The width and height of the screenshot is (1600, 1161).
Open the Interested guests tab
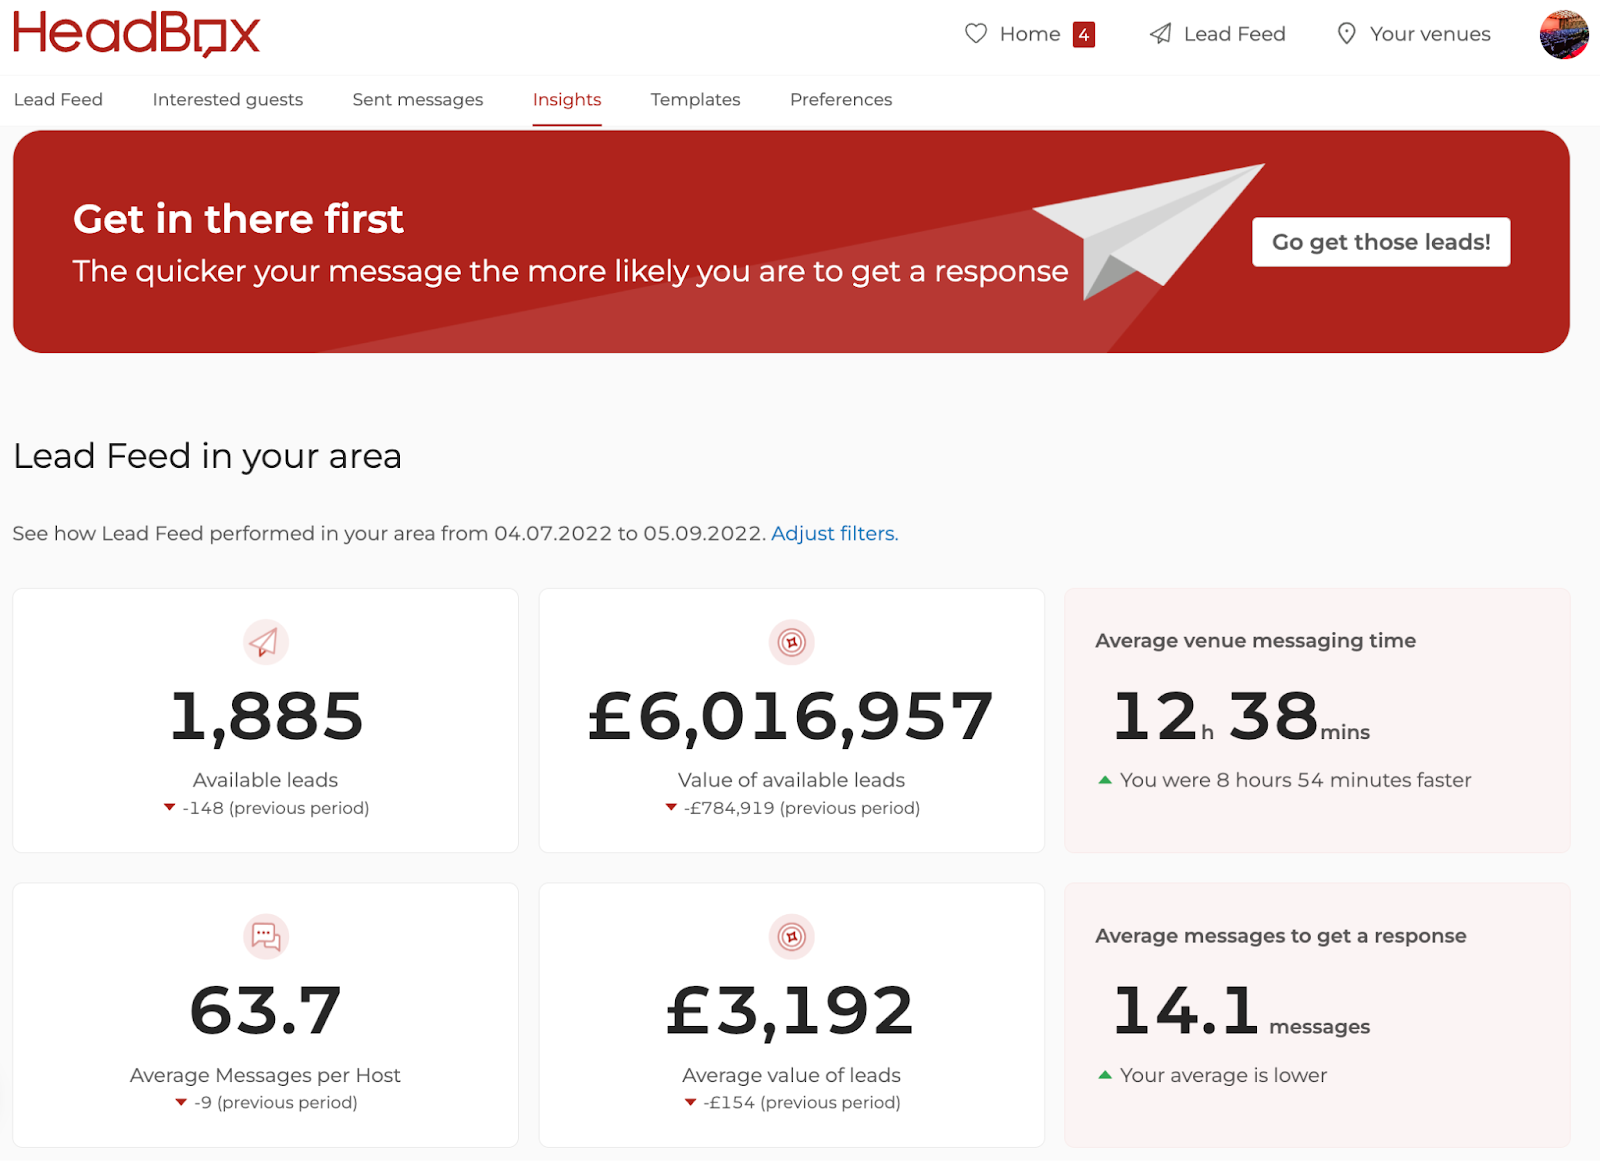pyautogui.click(x=227, y=99)
